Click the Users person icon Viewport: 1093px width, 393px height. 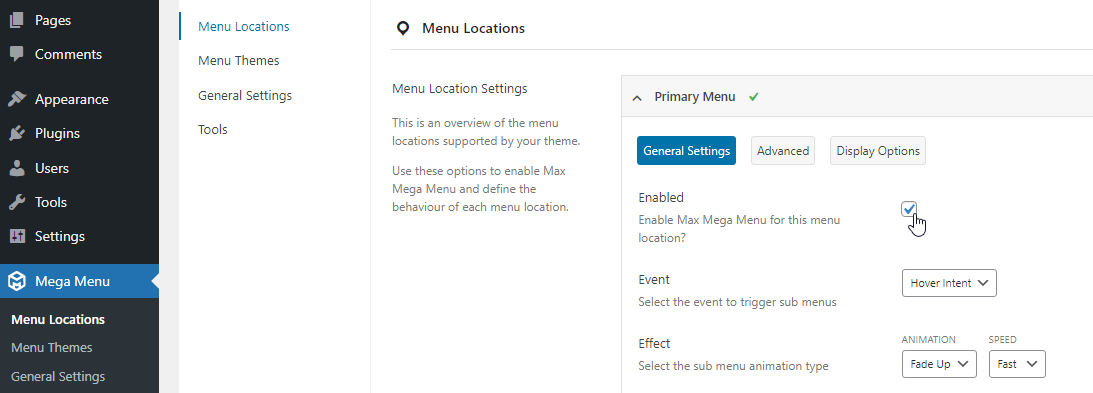(x=17, y=168)
